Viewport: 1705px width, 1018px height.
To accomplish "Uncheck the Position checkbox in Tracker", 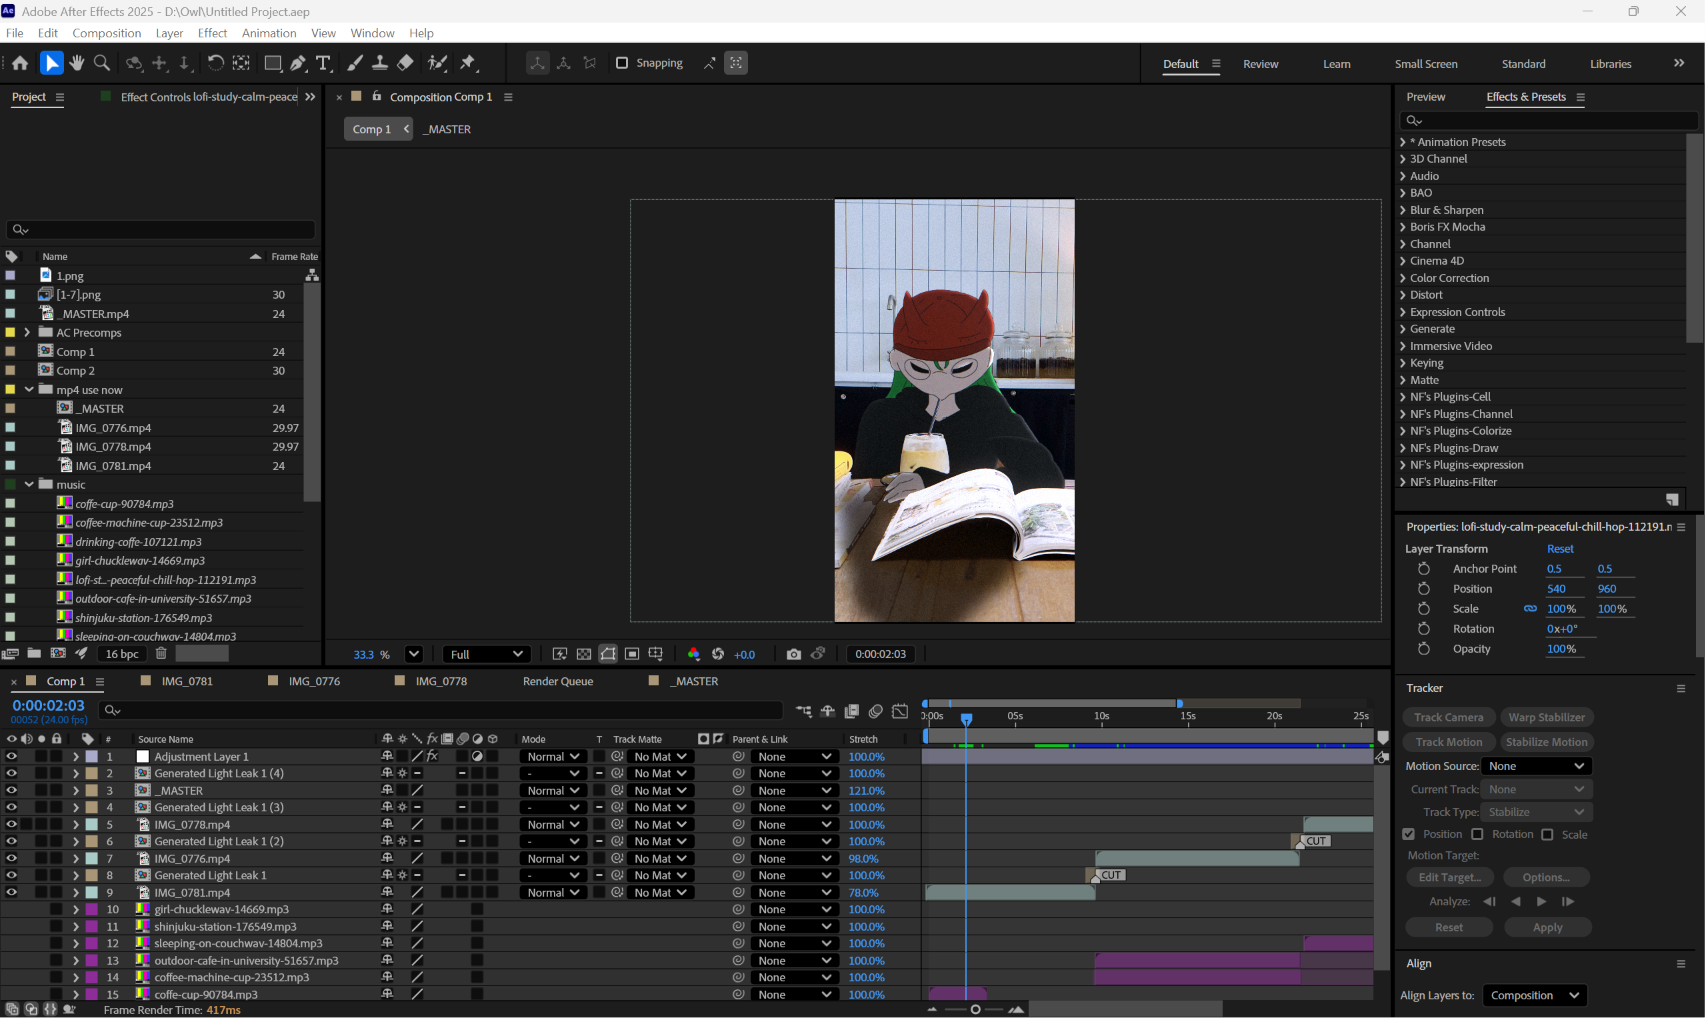I will pyautogui.click(x=1409, y=834).
